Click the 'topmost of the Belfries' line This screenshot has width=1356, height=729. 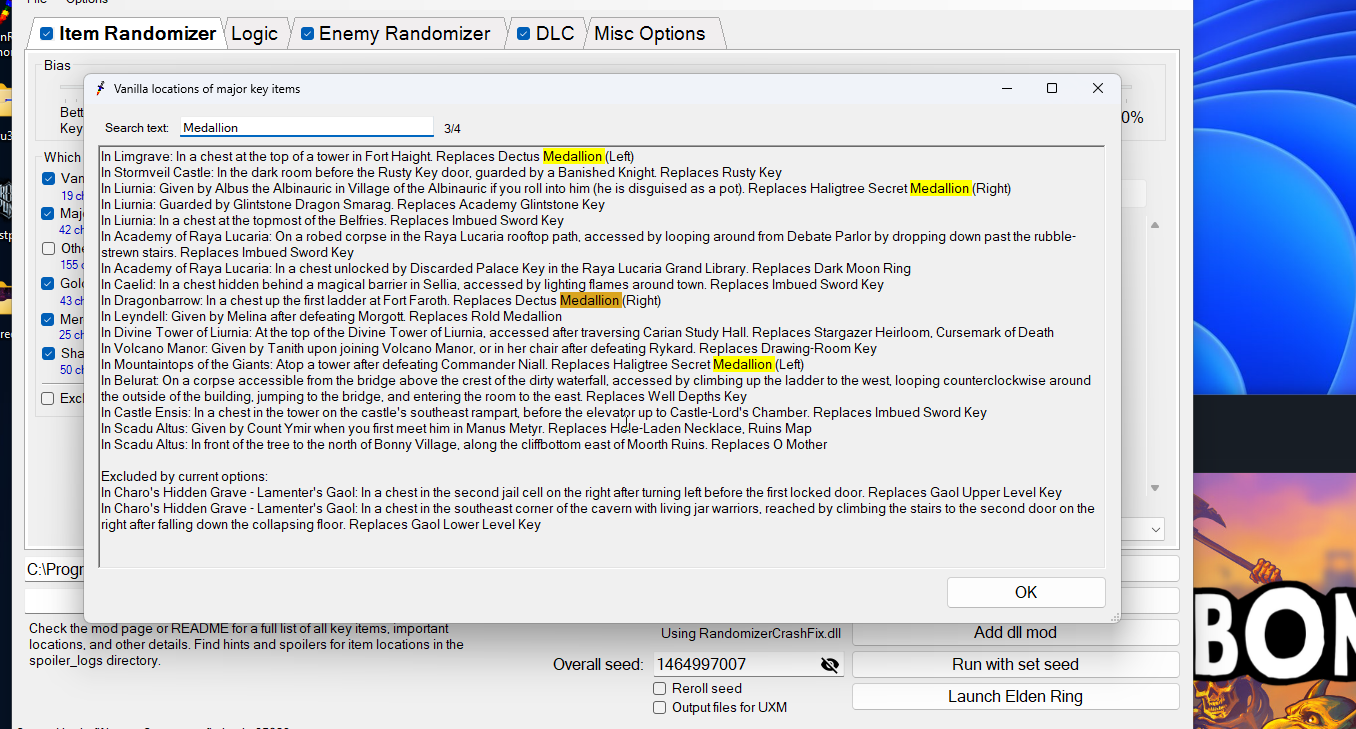point(333,221)
